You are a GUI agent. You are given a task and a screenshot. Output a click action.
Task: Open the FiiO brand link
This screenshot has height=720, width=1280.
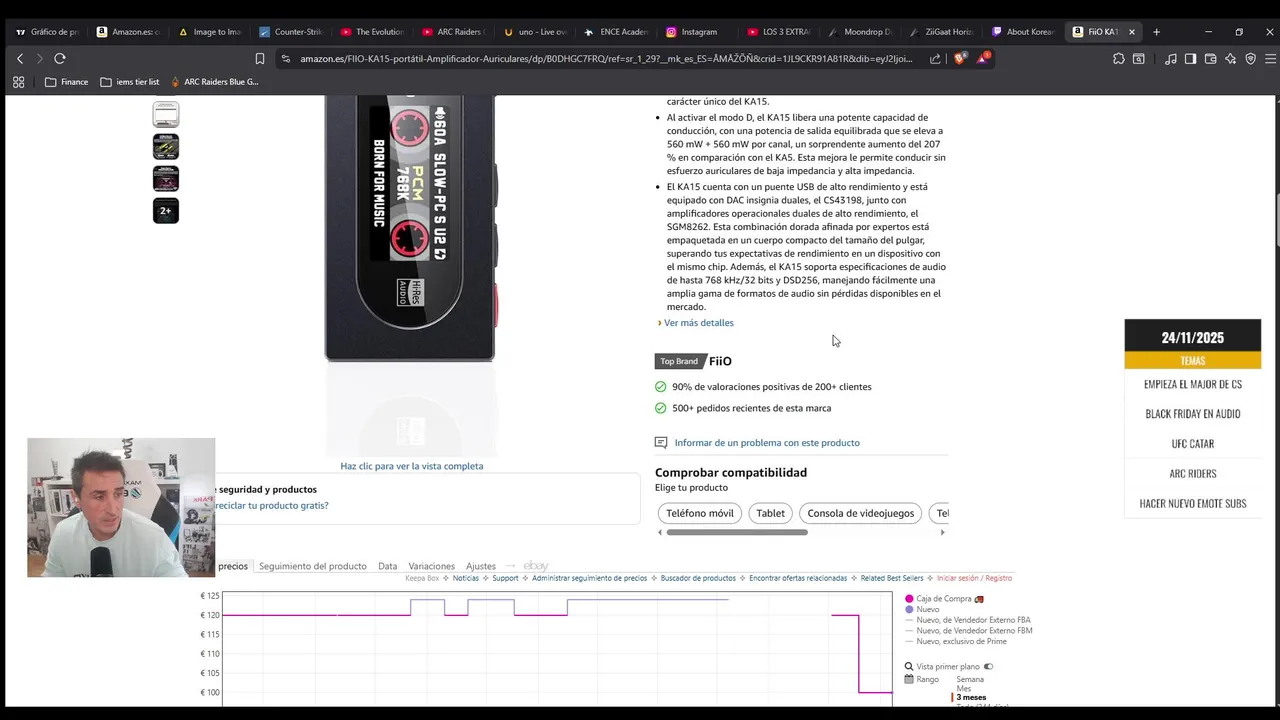[720, 361]
